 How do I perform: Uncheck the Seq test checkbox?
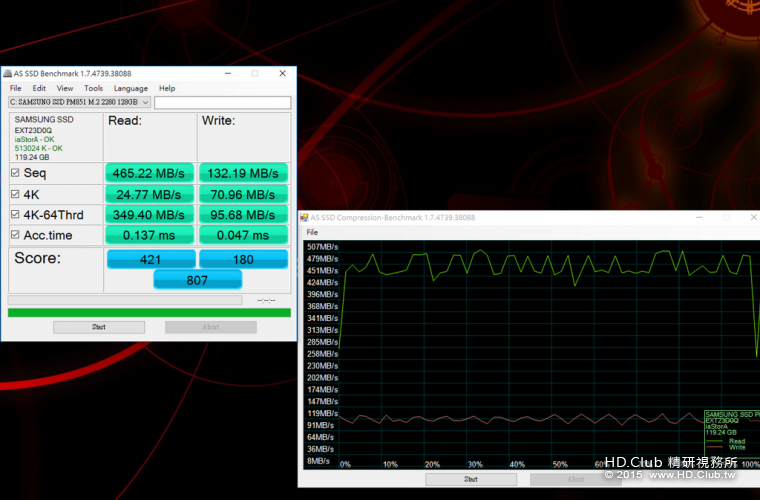[x=14, y=173]
